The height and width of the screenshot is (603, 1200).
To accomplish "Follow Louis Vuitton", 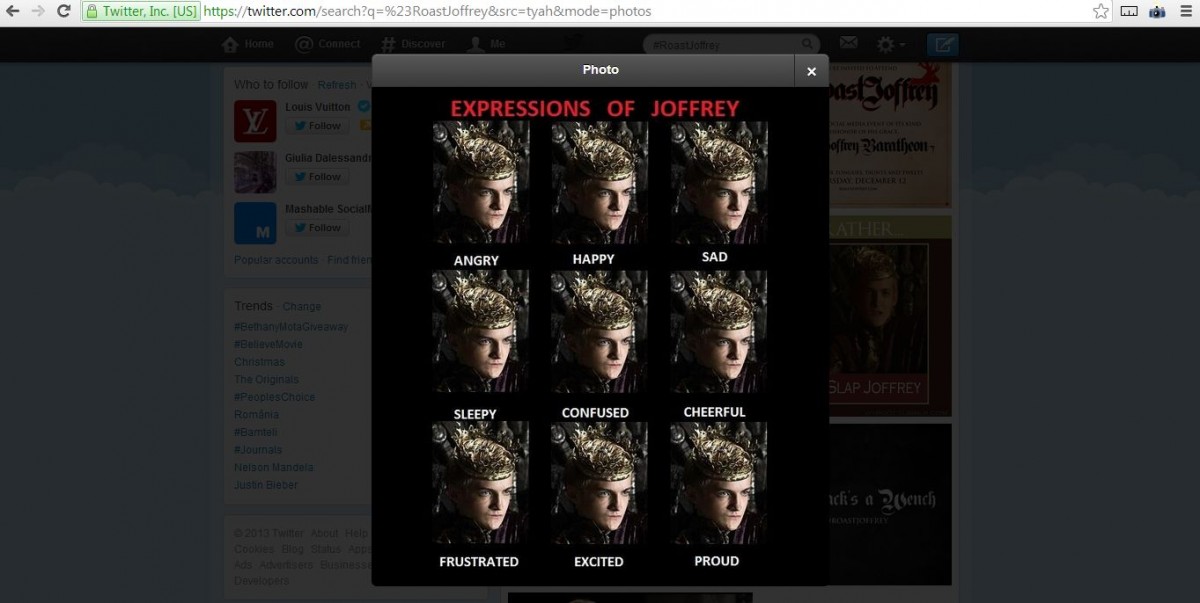I will tap(318, 126).
